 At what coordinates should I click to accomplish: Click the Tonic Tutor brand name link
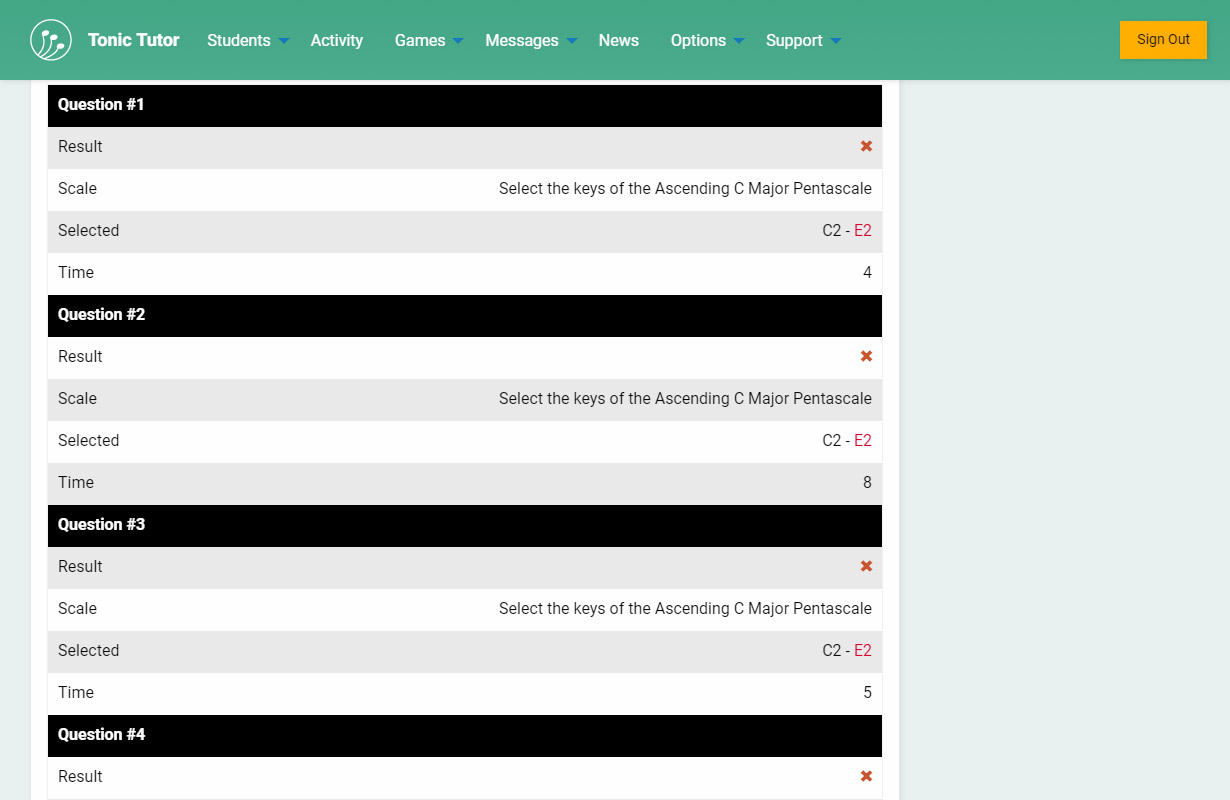click(133, 40)
